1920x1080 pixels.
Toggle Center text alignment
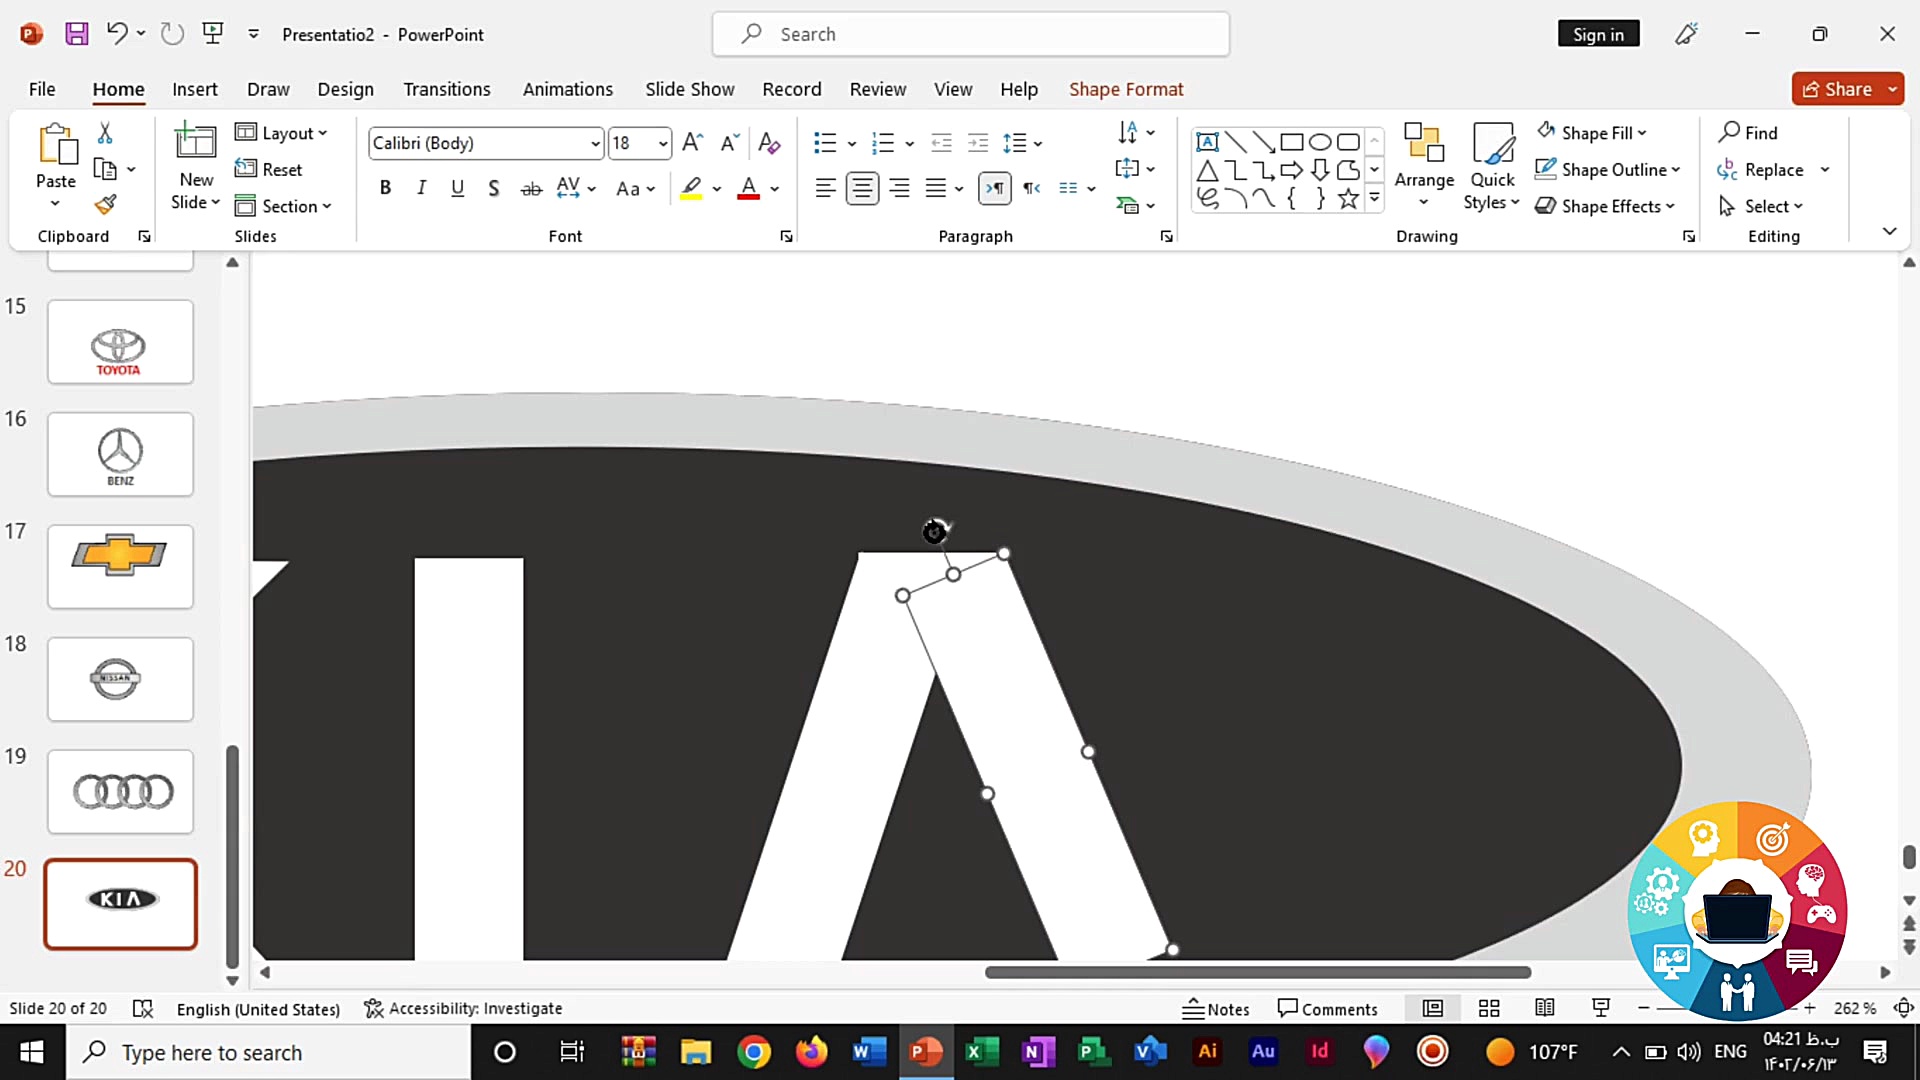pyautogui.click(x=862, y=188)
